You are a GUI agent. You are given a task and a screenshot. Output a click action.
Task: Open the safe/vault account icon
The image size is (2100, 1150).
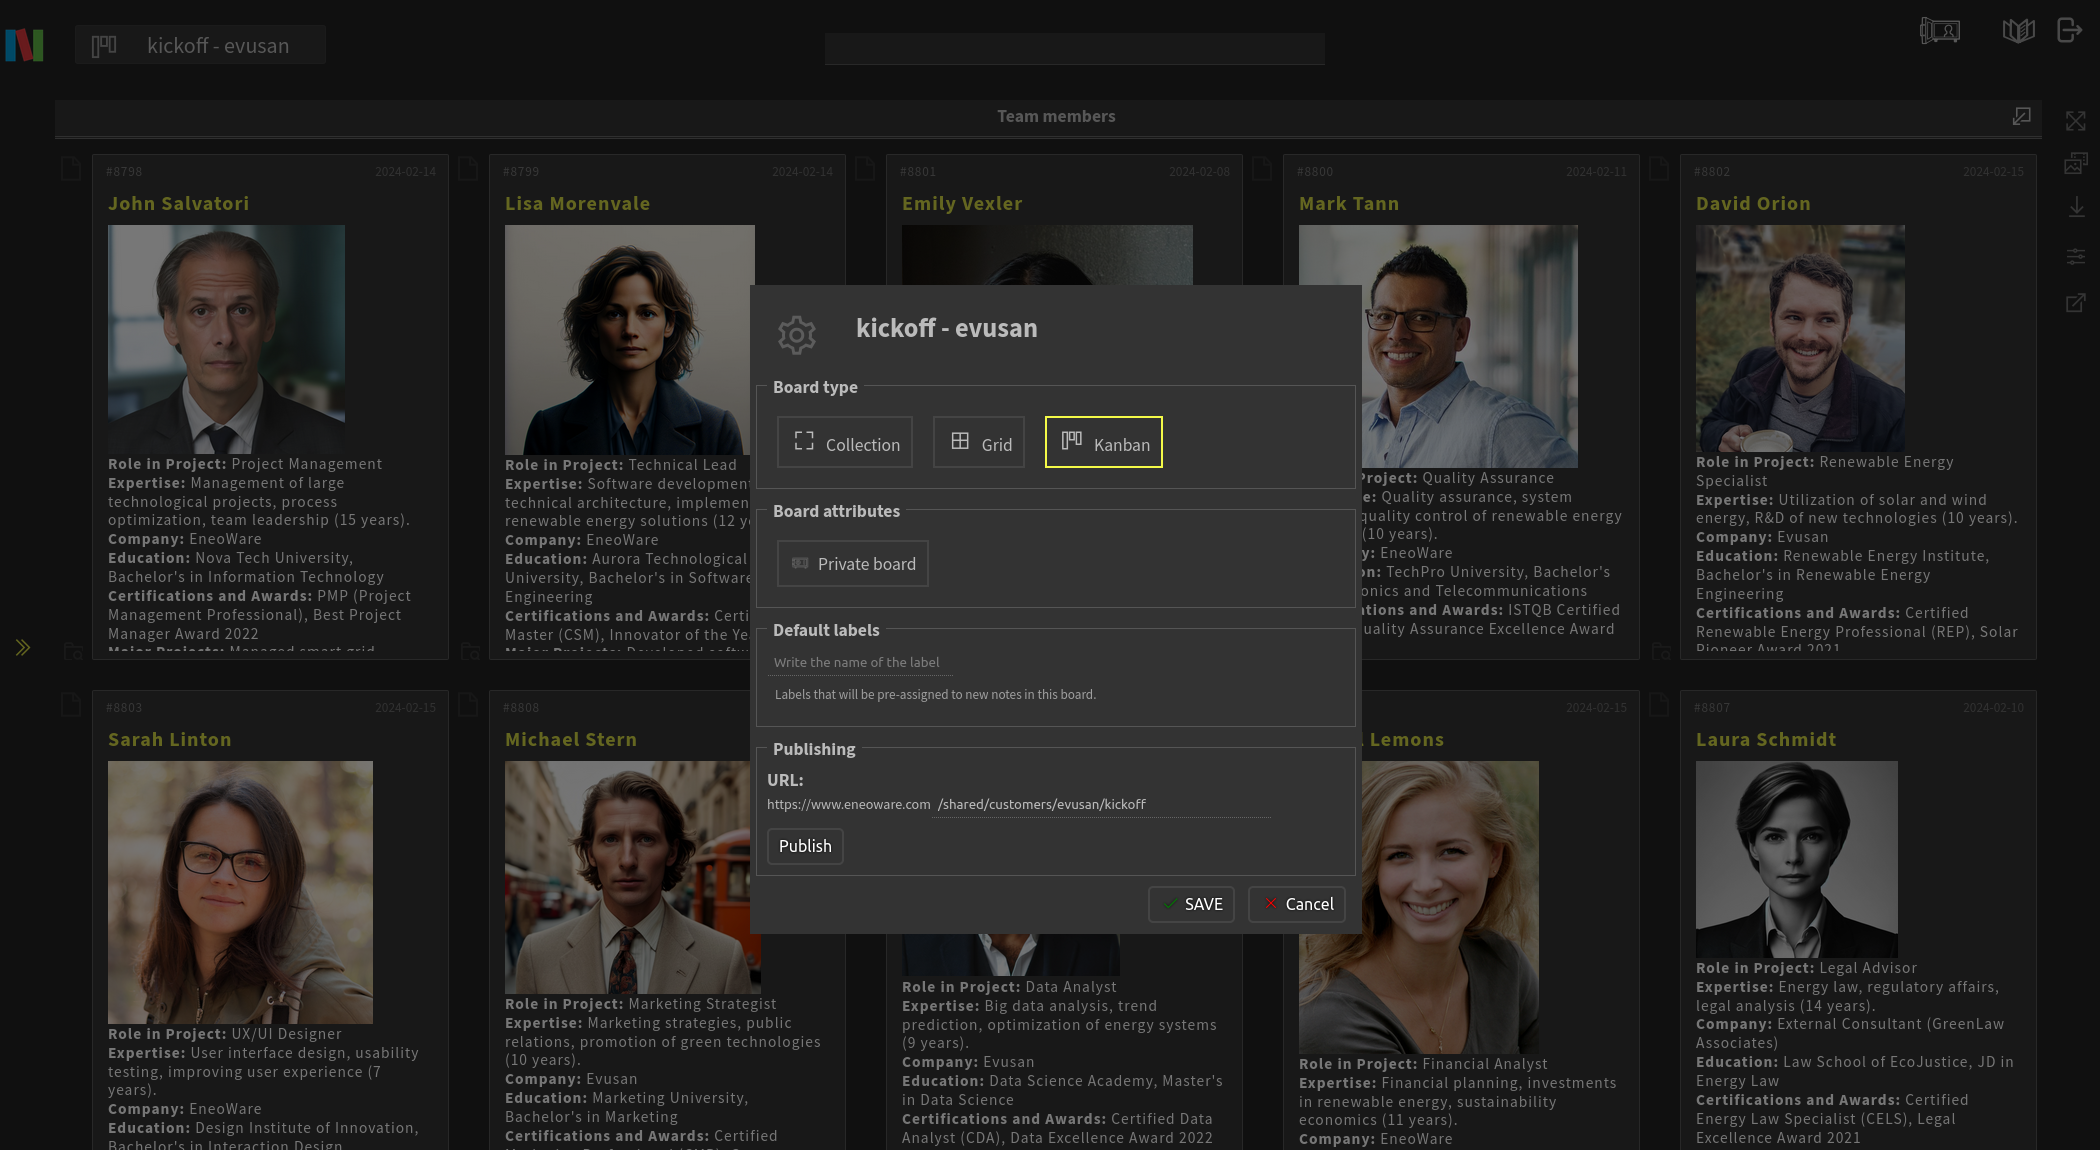point(1939,31)
